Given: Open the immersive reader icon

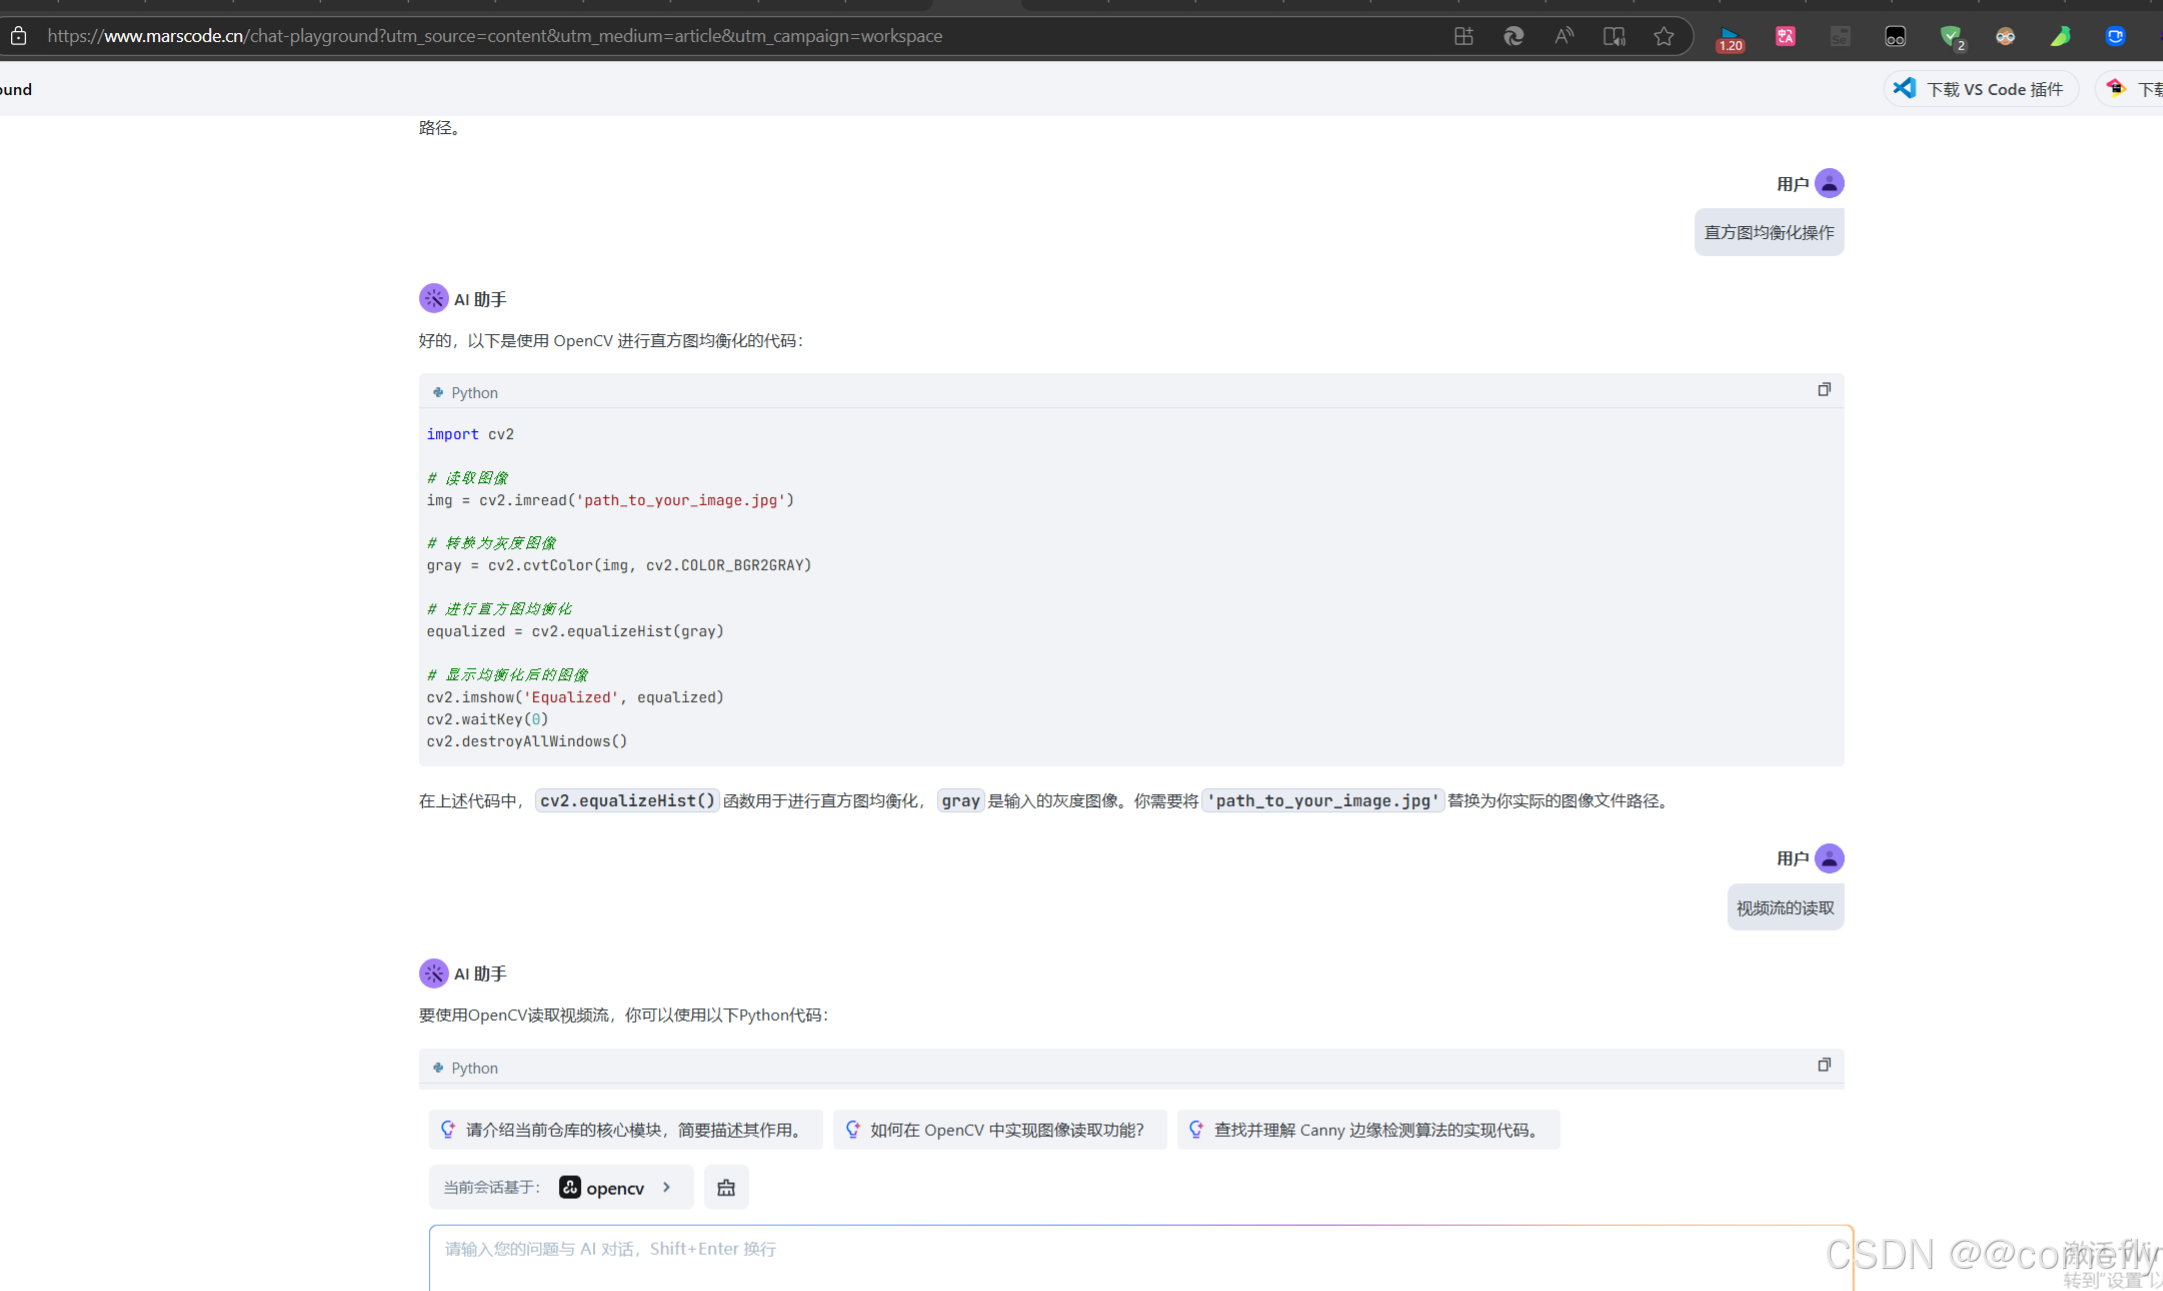Looking at the screenshot, I should pyautogui.click(x=1613, y=37).
